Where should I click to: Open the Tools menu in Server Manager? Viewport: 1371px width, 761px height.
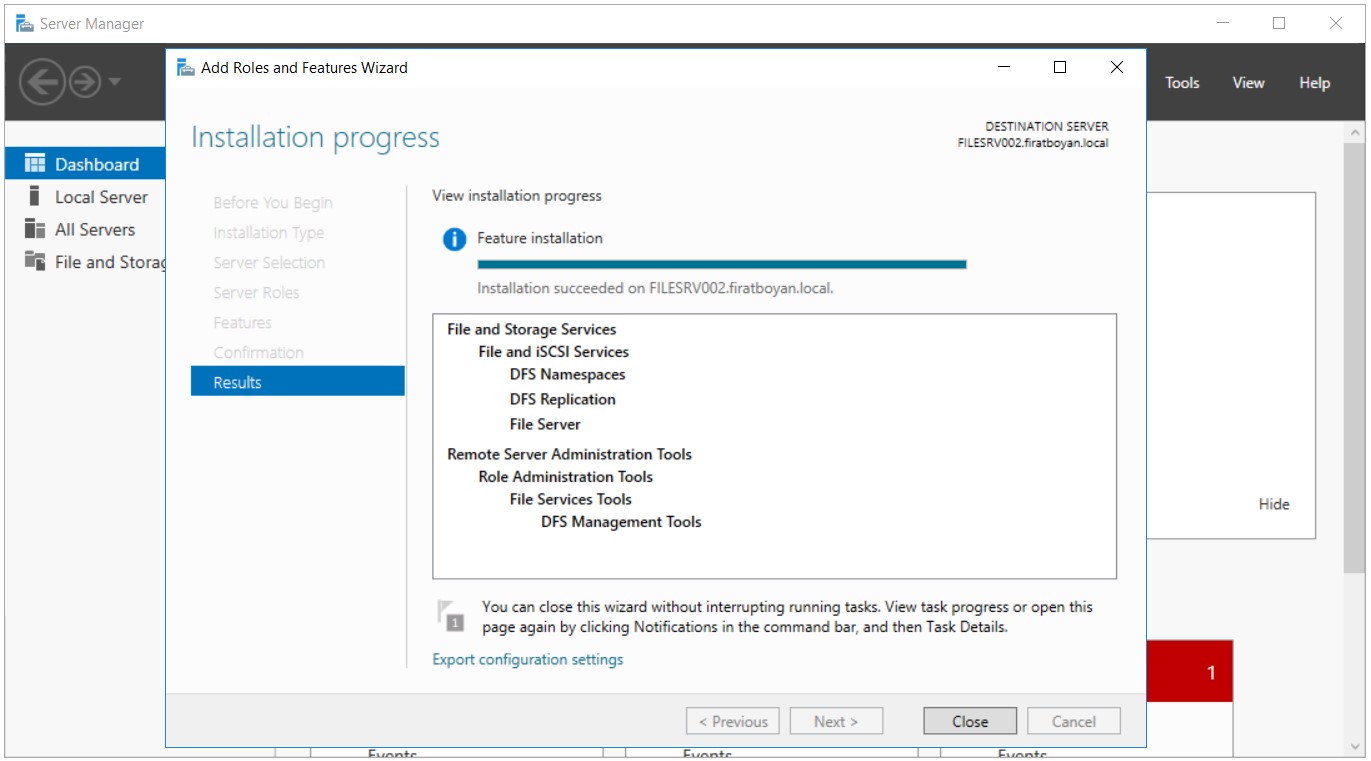tap(1182, 83)
